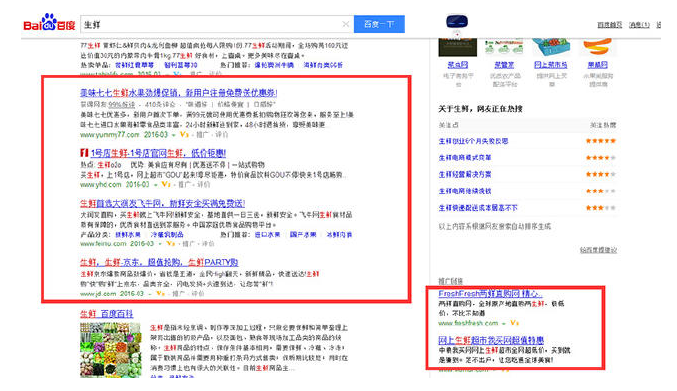
Task: Visit www.yhd.com green URL
Action: click(x=101, y=184)
